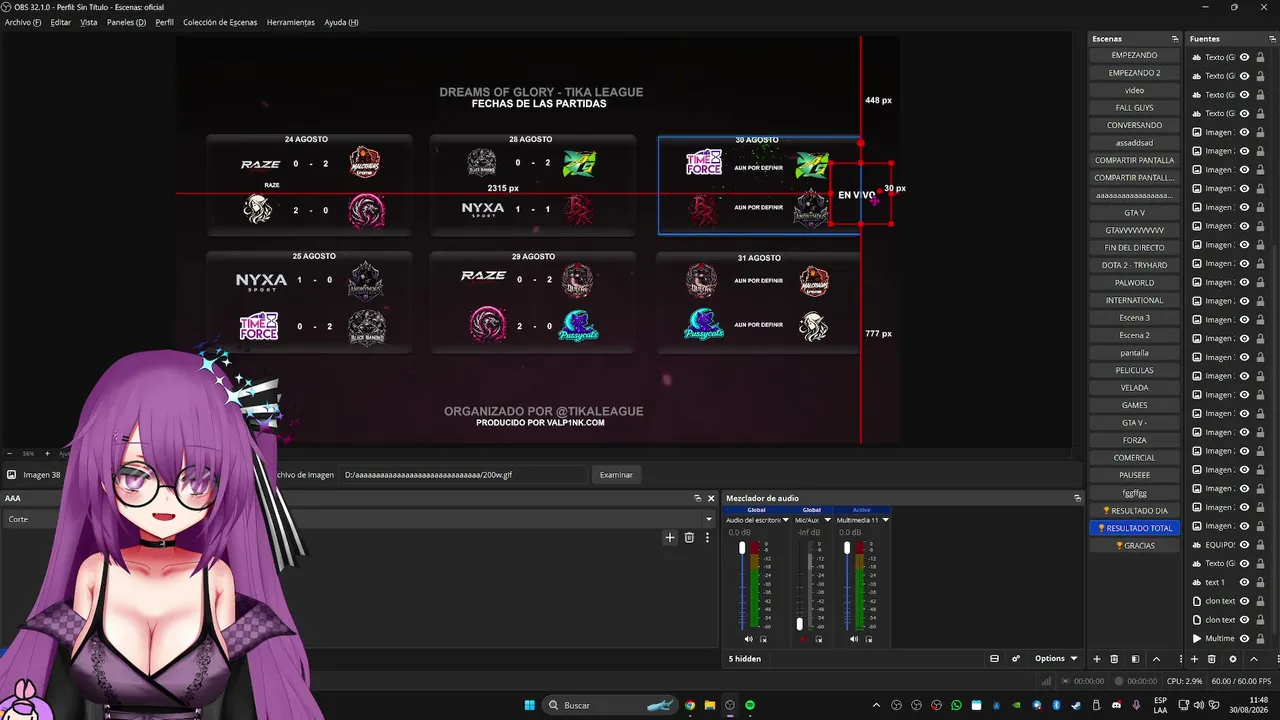Move scene up with the Escenas arrow
This screenshot has height=720, width=1280.
[x=1157, y=659]
